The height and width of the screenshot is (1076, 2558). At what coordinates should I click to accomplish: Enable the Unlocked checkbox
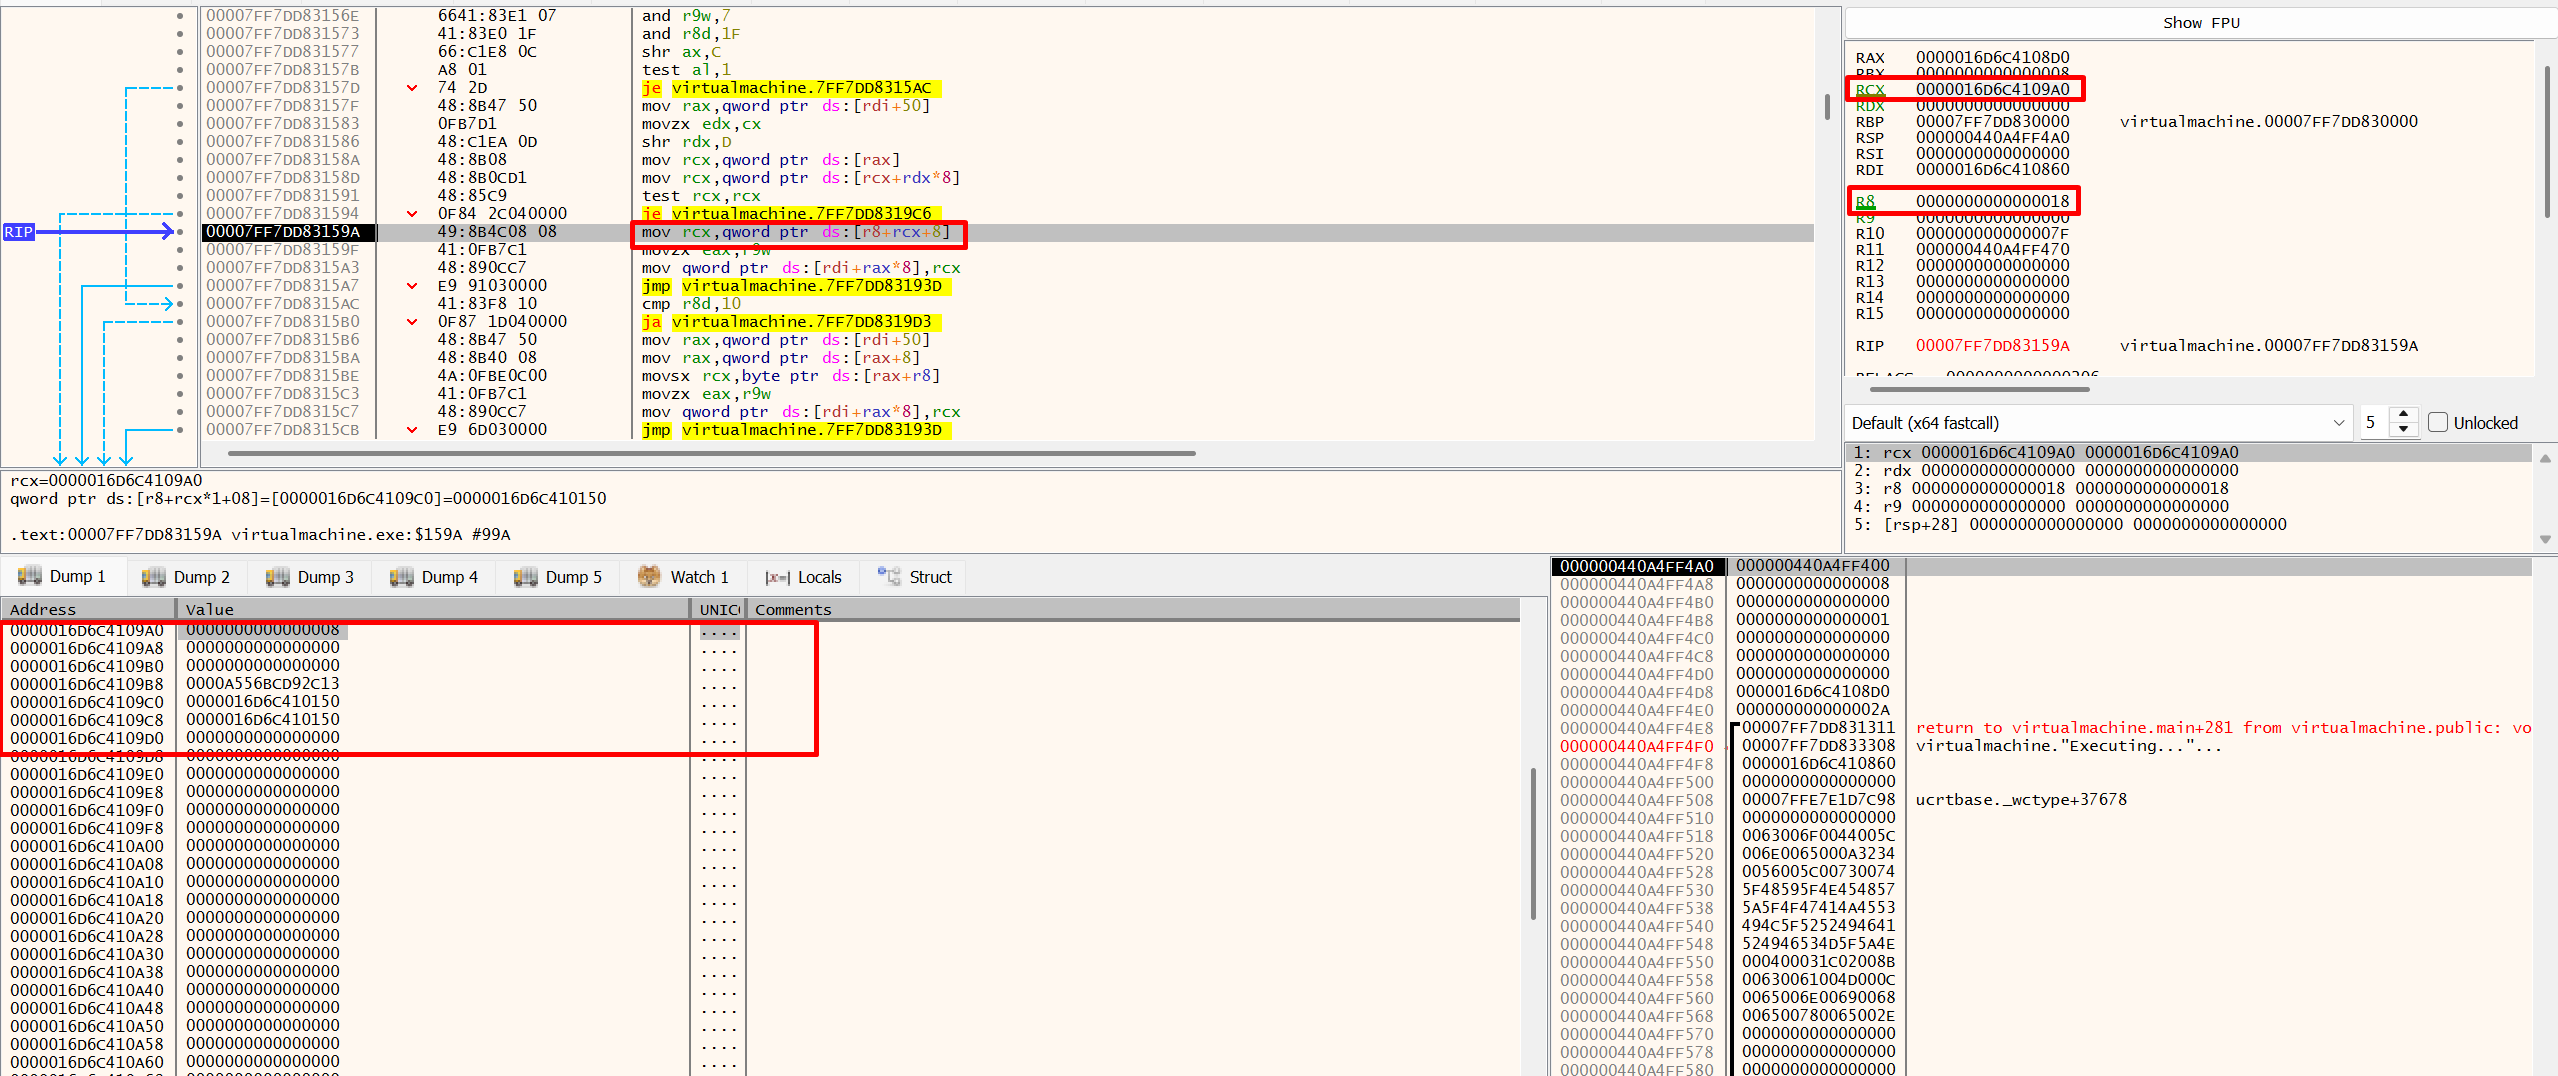pyautogui.click(x=2438, y=422)
